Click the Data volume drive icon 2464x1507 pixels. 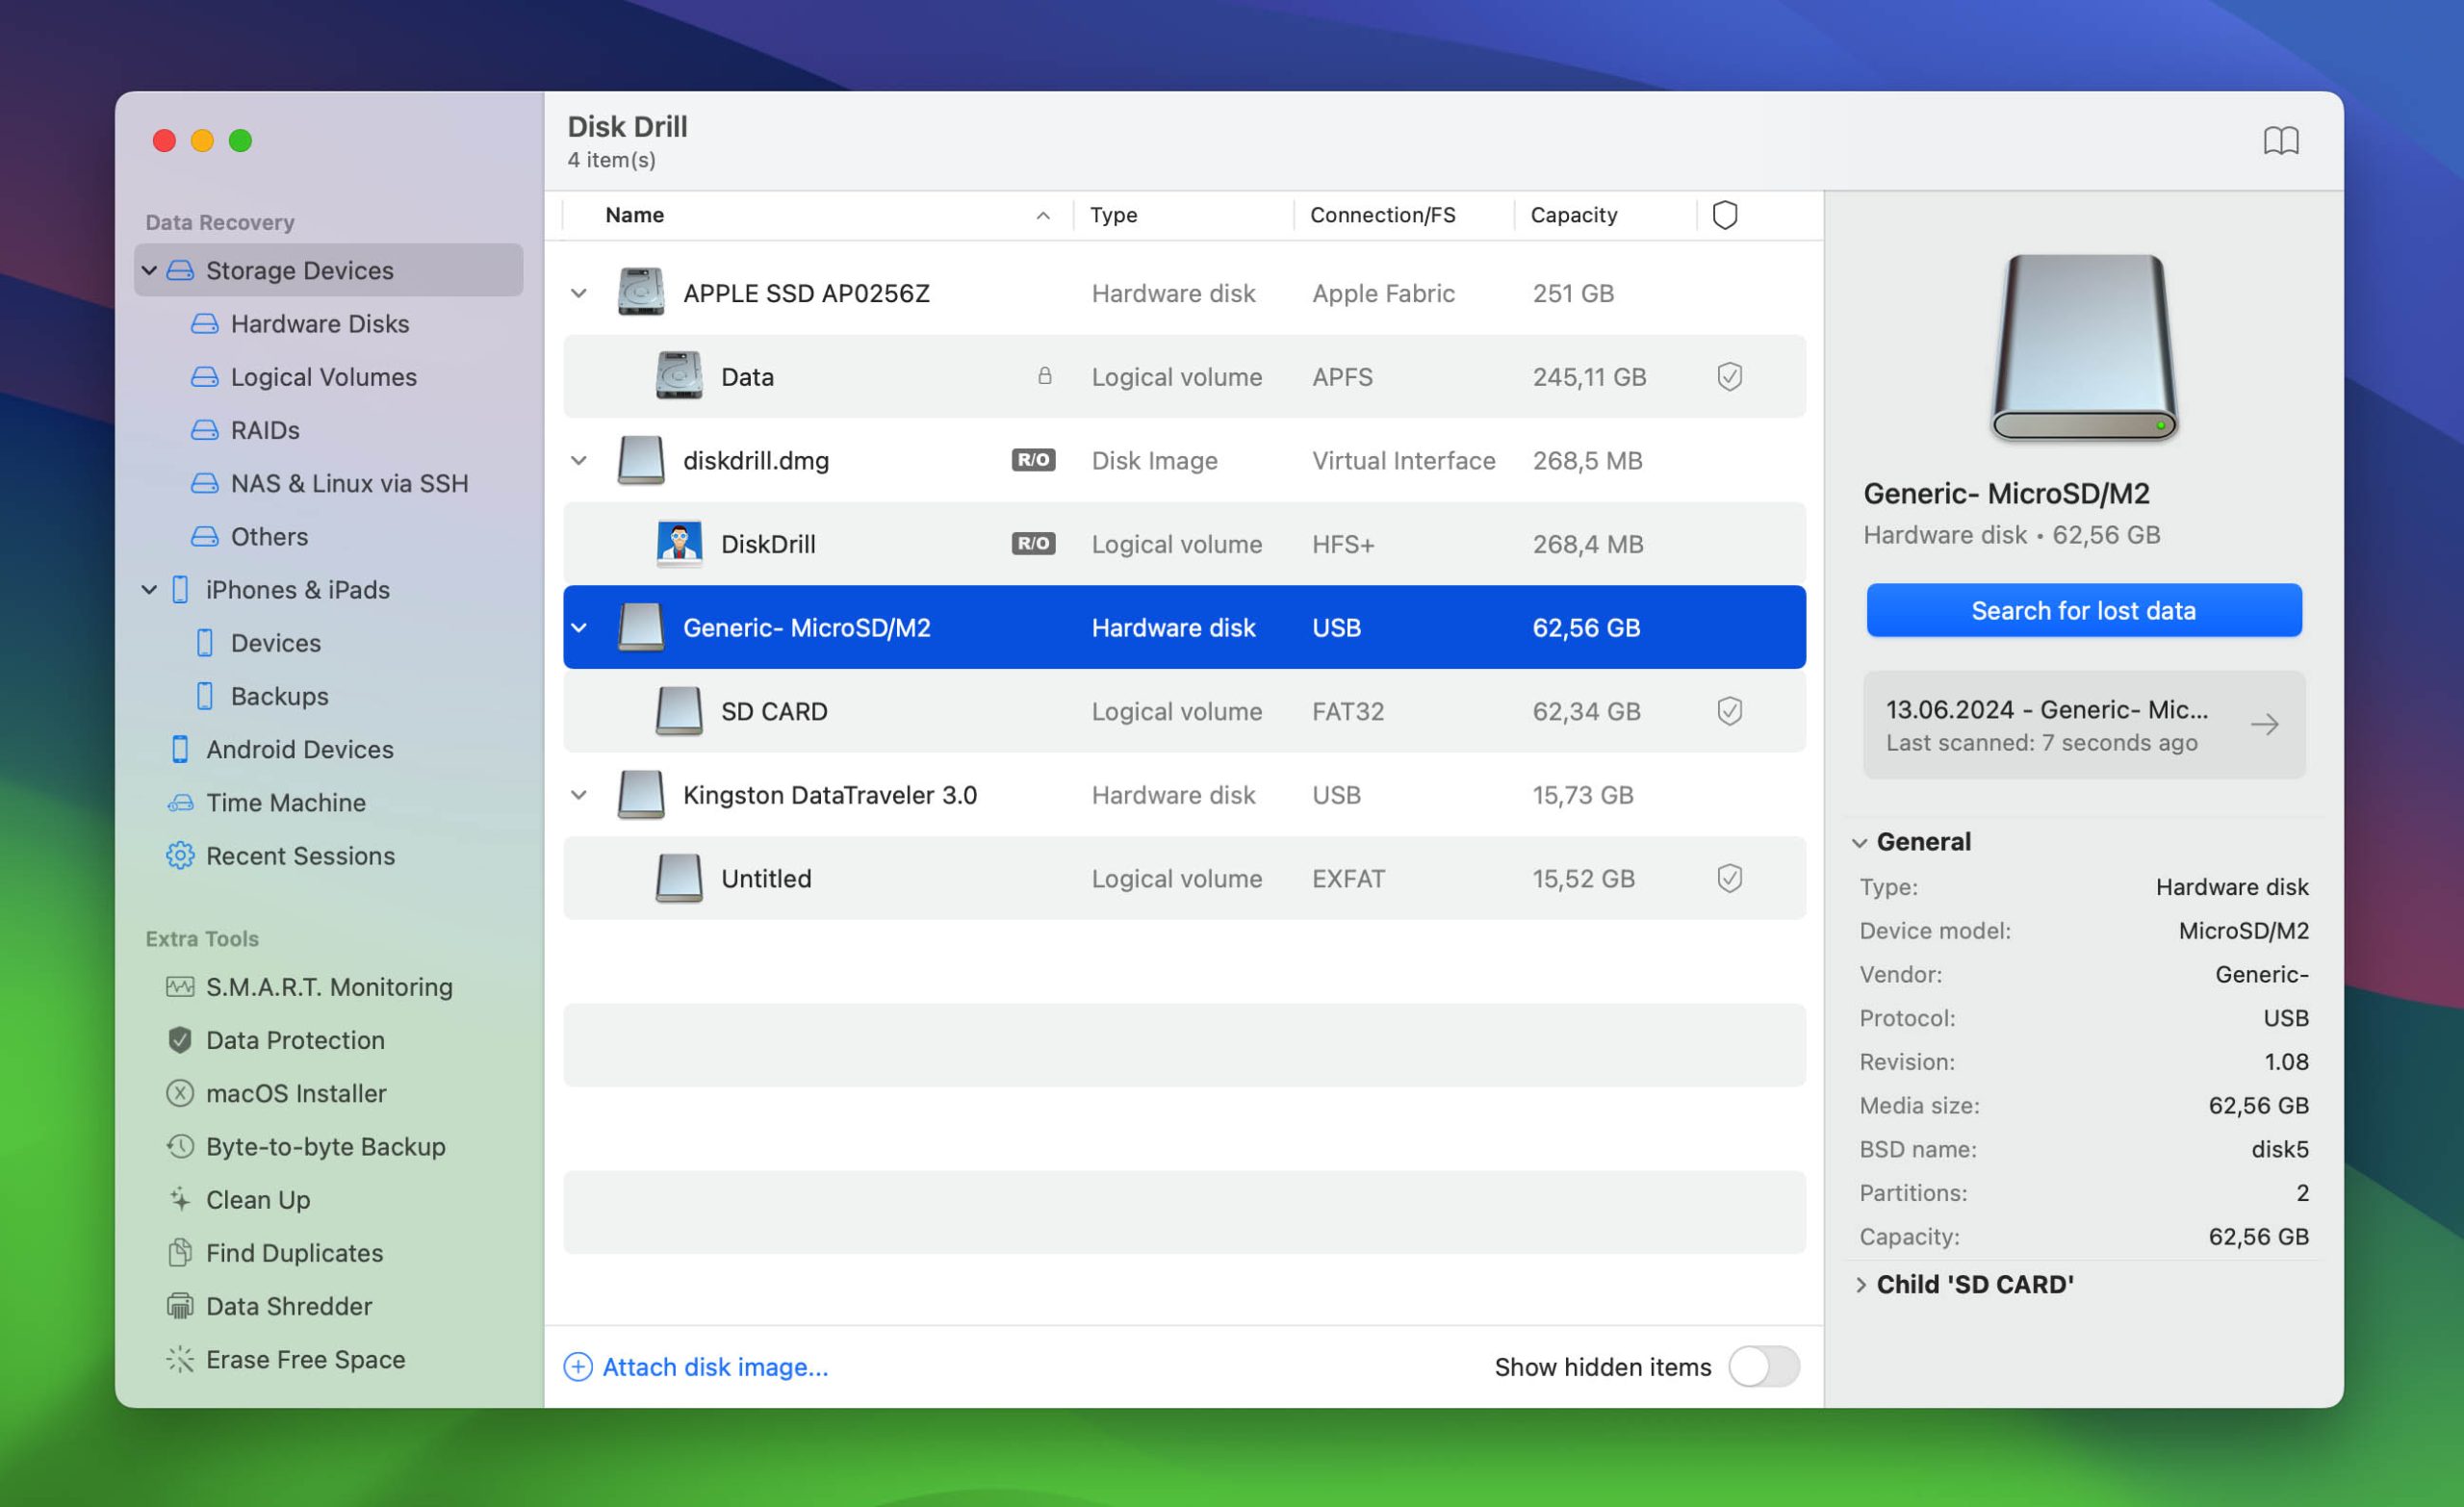pos(679,377)
